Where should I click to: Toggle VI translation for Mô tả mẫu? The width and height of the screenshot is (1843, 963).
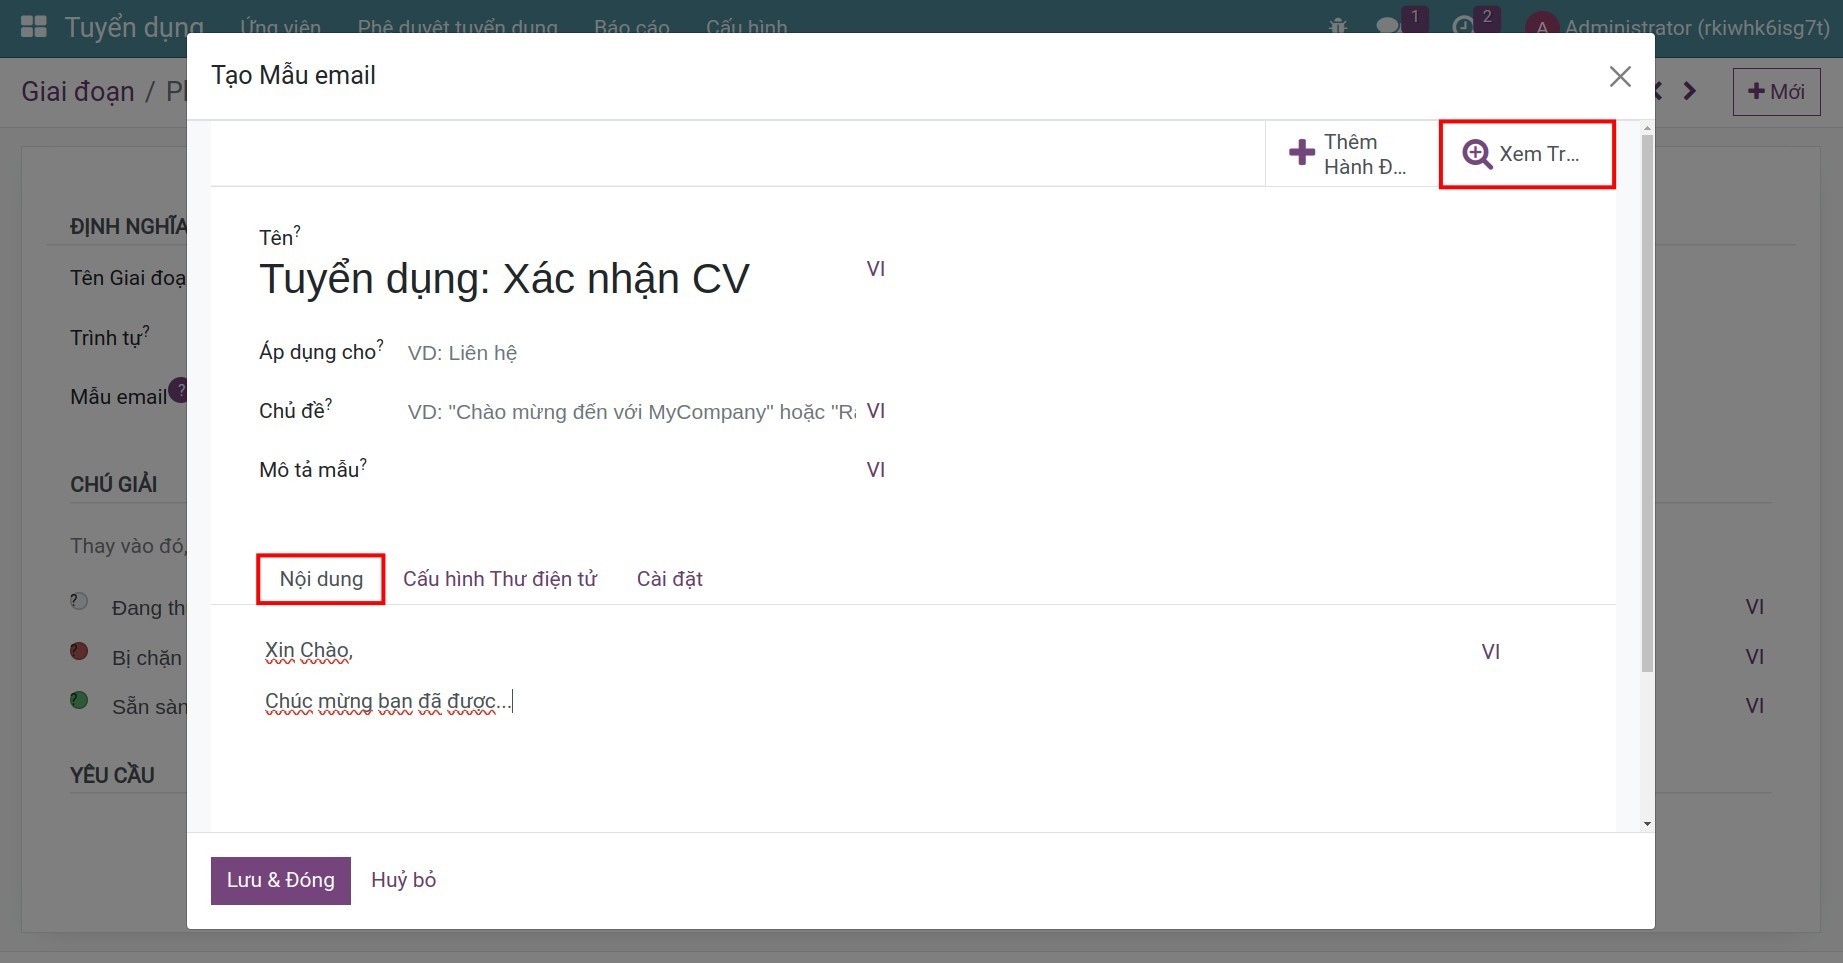(875, 470)
